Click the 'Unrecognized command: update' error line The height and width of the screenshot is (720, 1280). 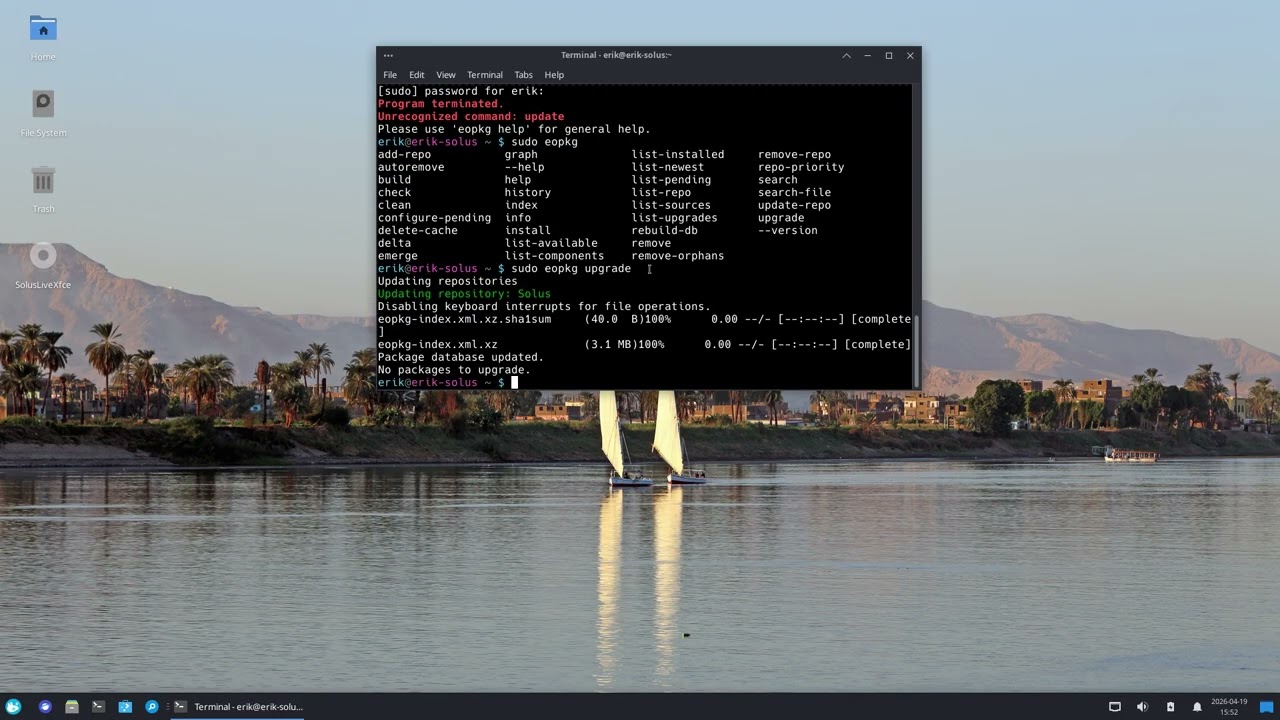pyautogui.click(x=471, y=116)
